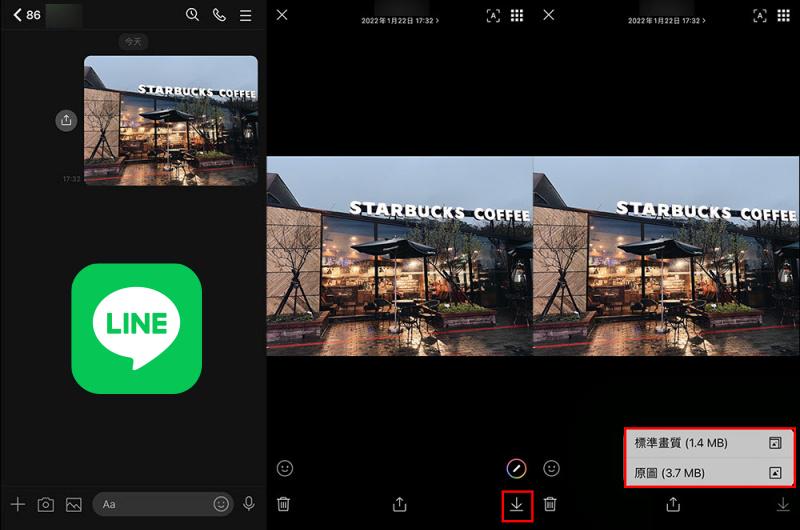Tap smiley reaction in middle viewer
Screen dimensions: 800x530
tap(285, 468)
